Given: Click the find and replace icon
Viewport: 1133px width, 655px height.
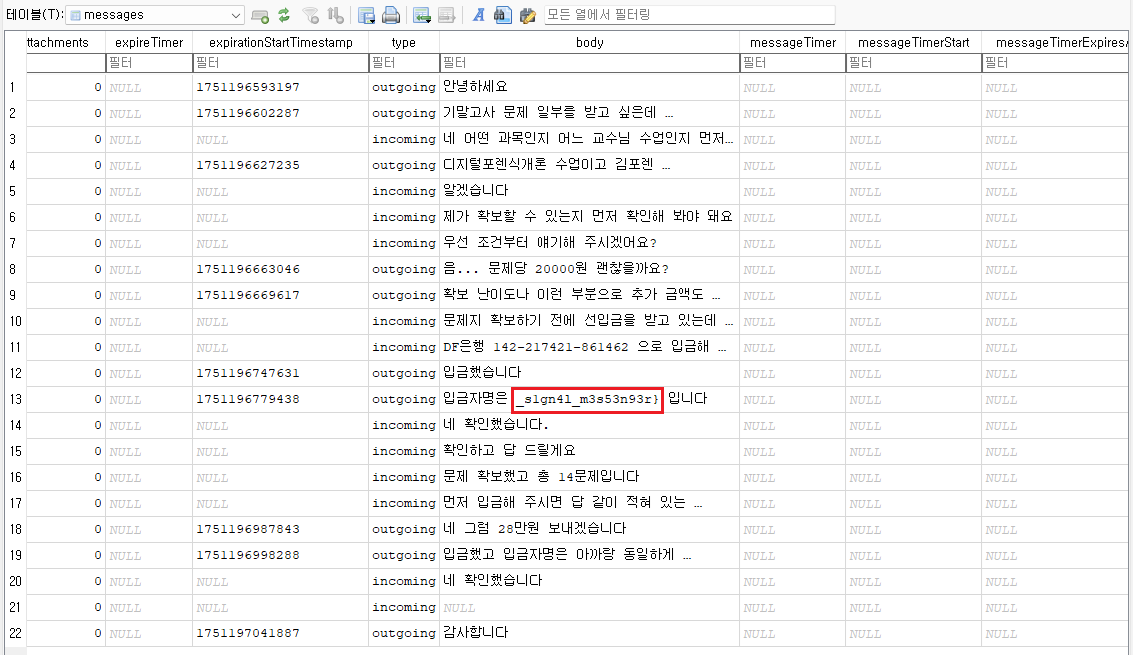Looking at the screenshot, I should [527, 15].
